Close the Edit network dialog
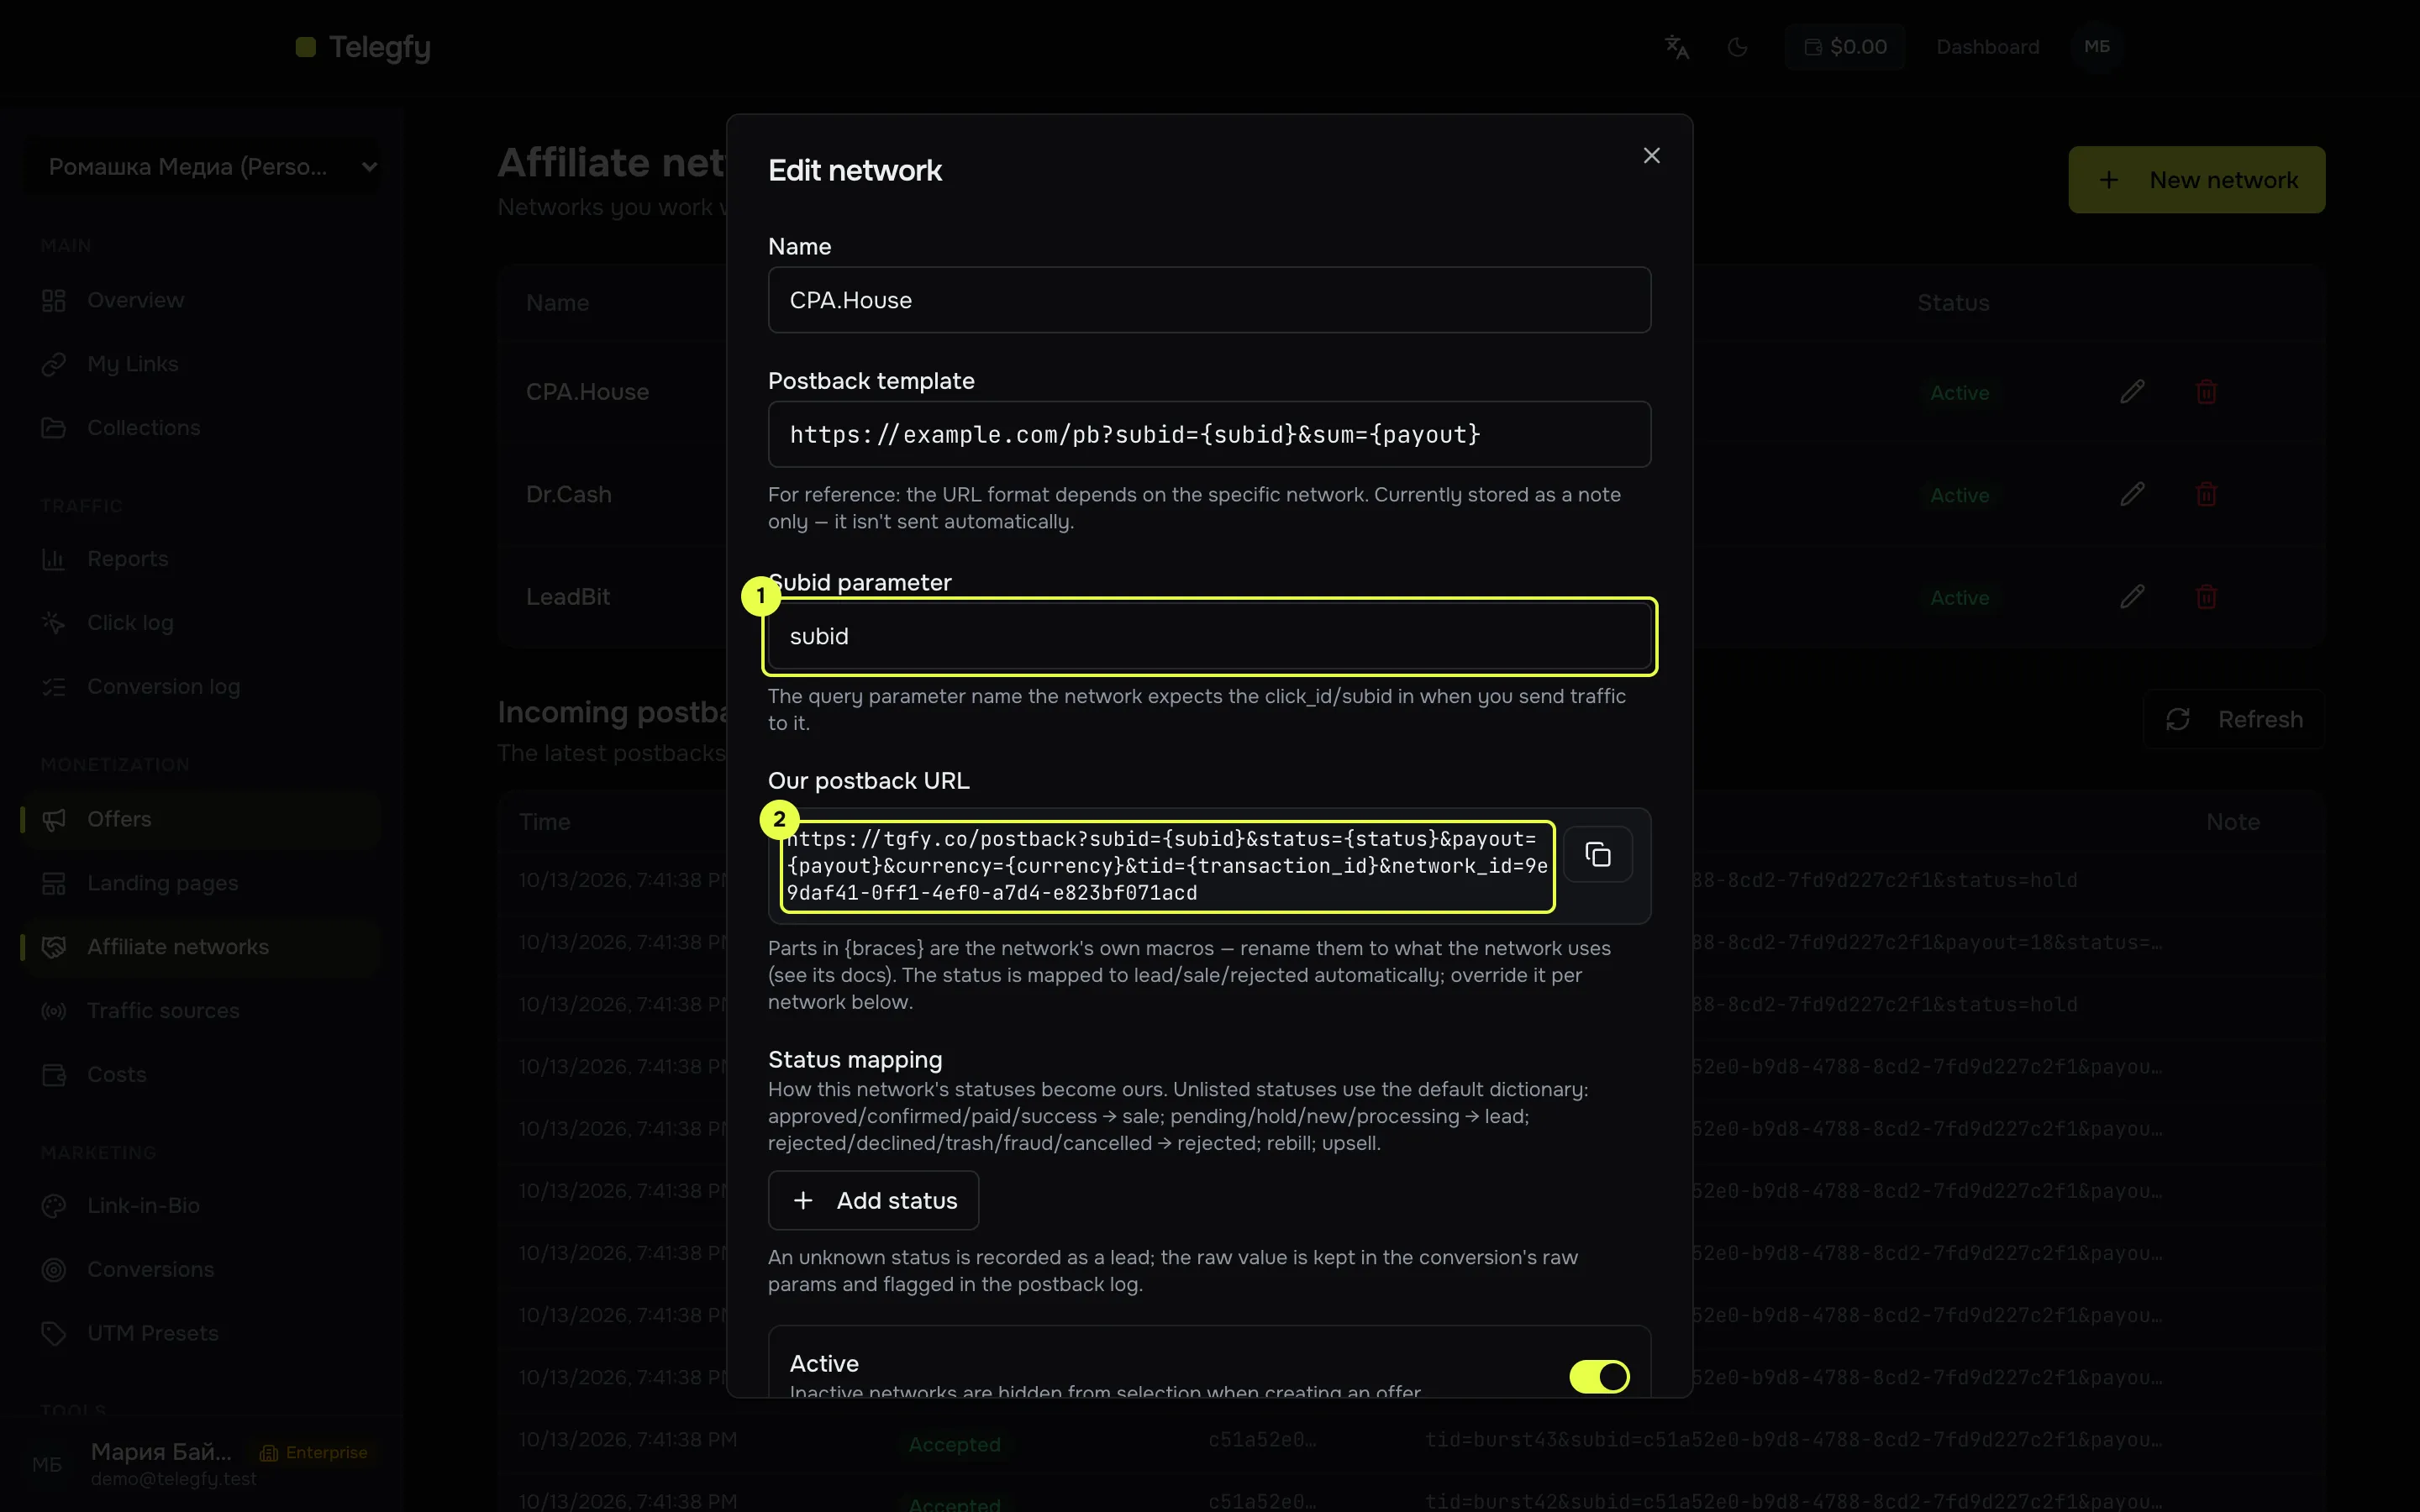 pos(1651,155)
